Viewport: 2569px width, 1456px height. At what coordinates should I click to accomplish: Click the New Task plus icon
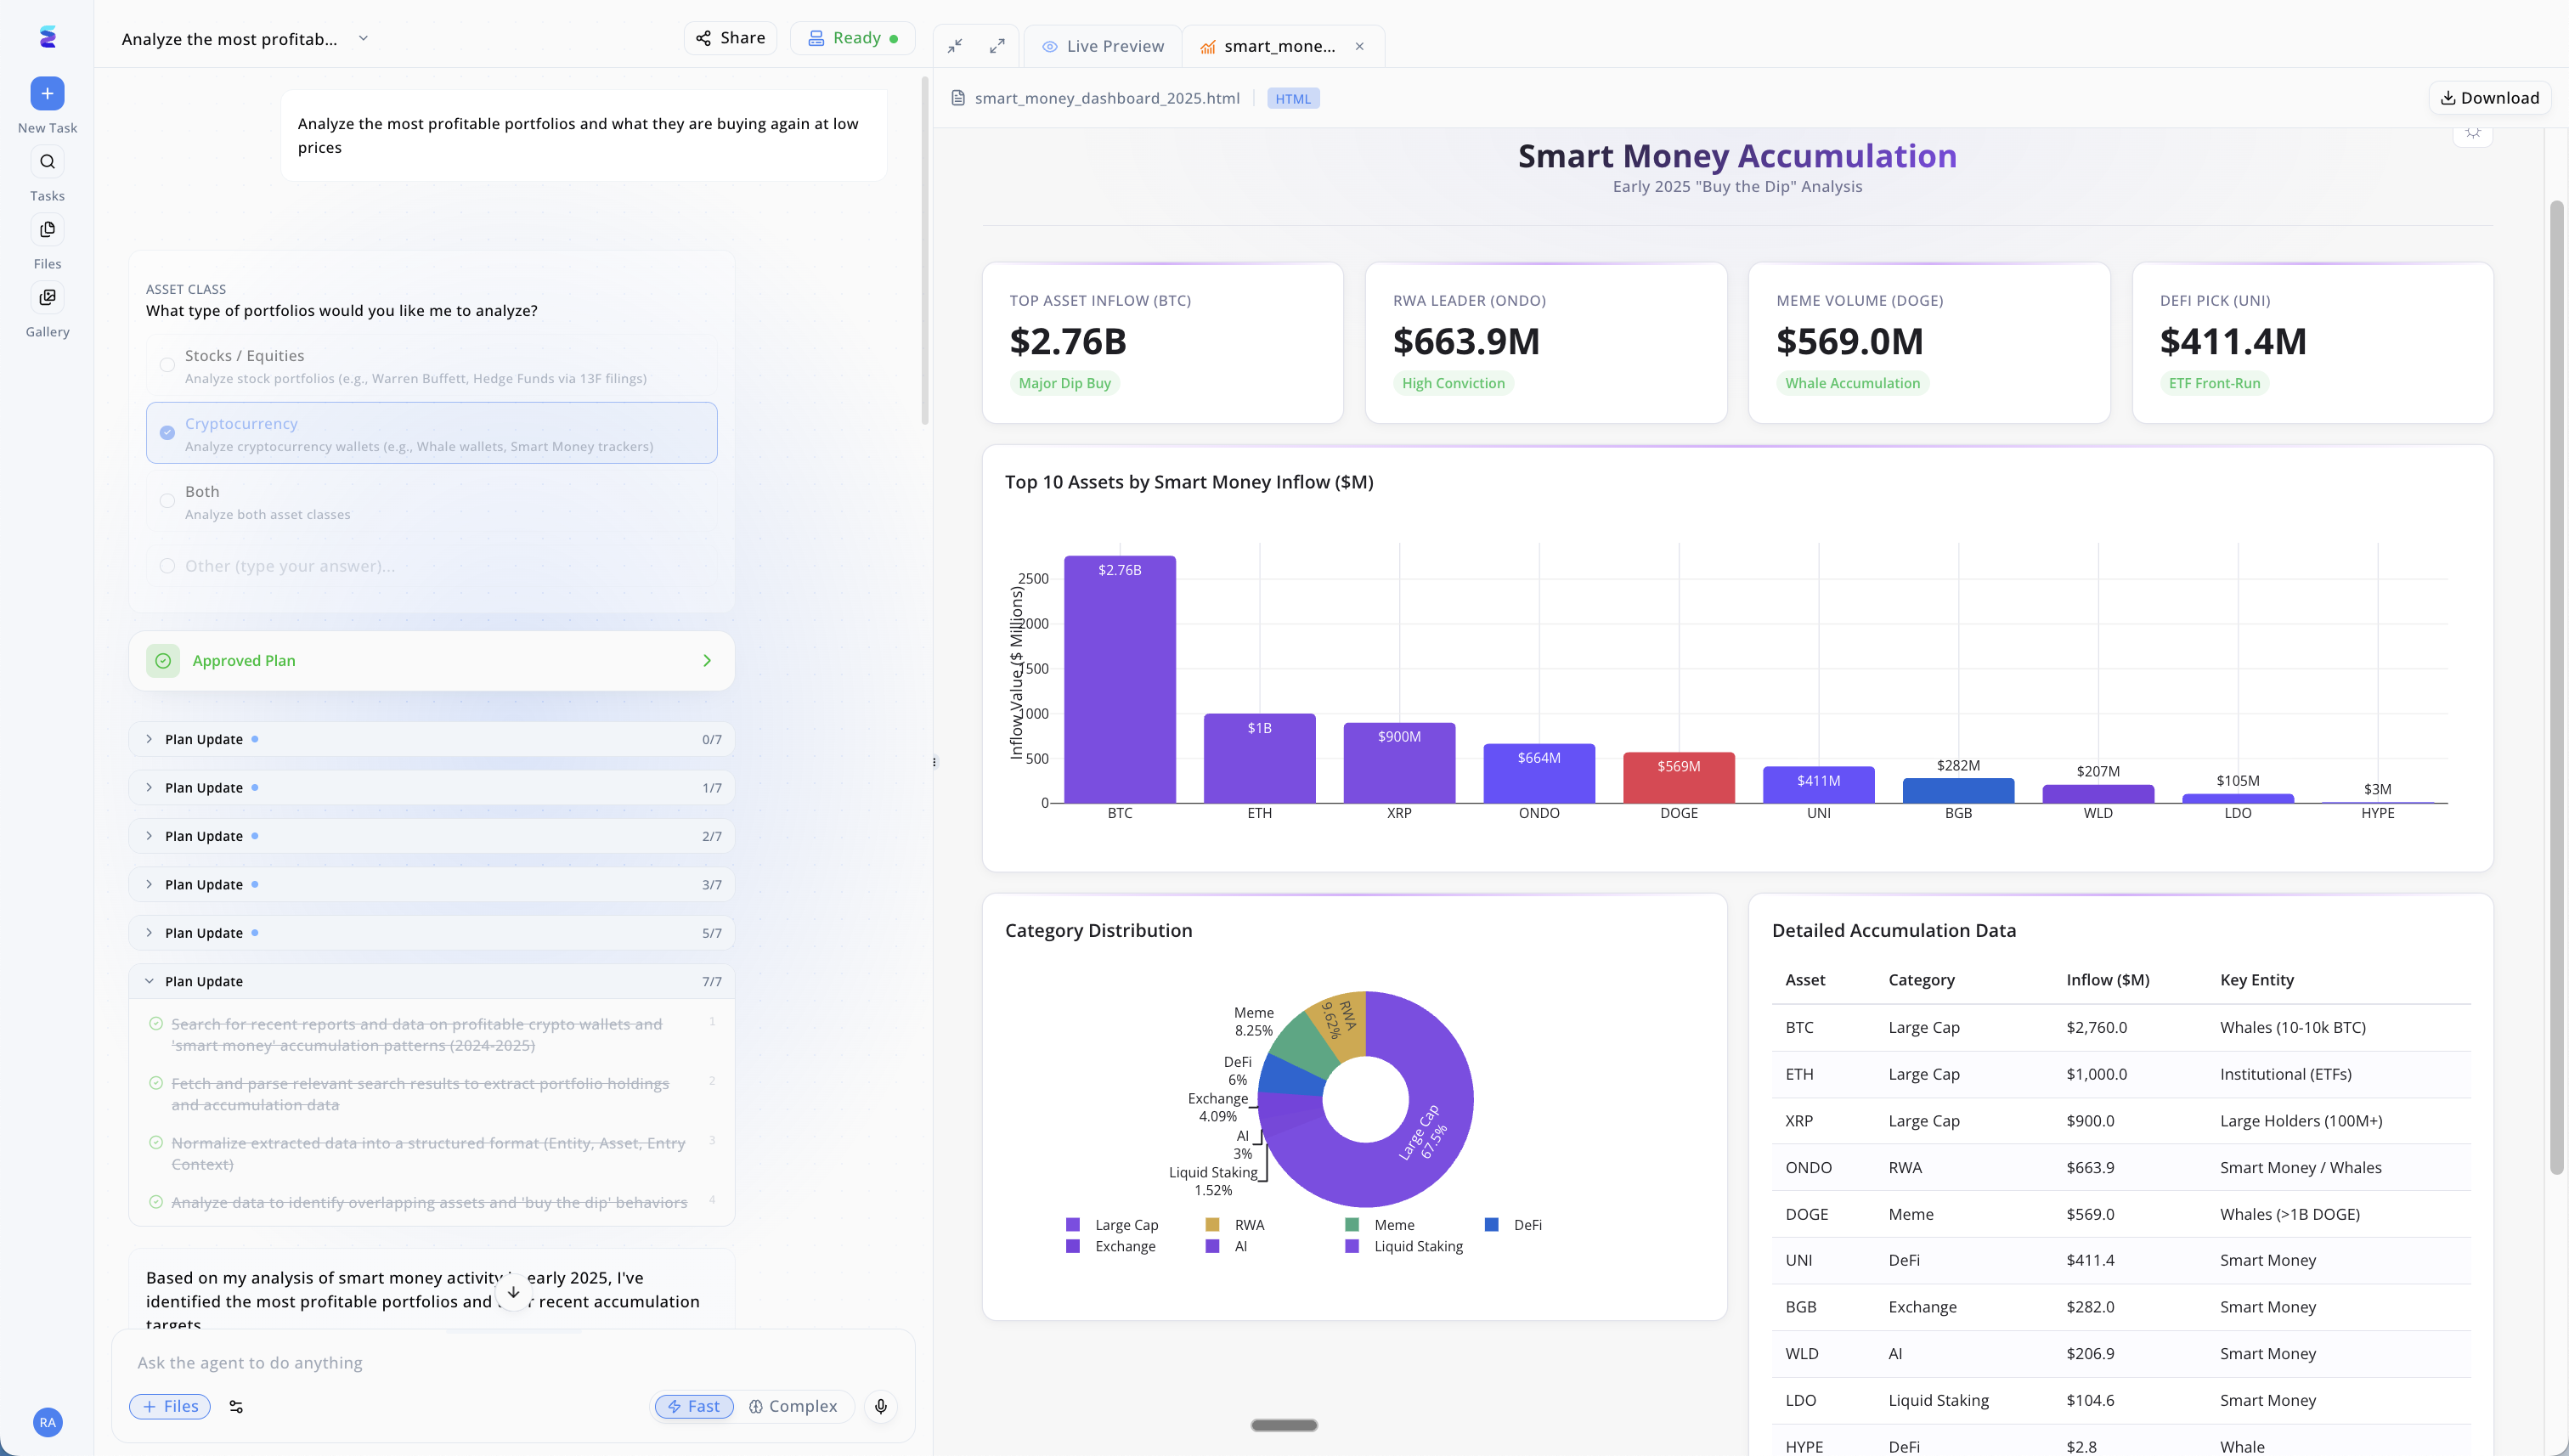tap(47, 94)
